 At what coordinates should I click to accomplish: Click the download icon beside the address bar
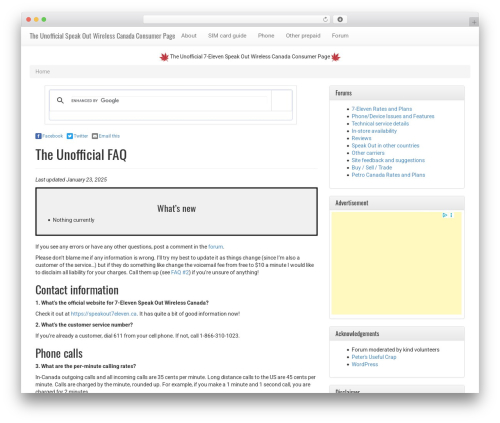(x=340, y=19)
